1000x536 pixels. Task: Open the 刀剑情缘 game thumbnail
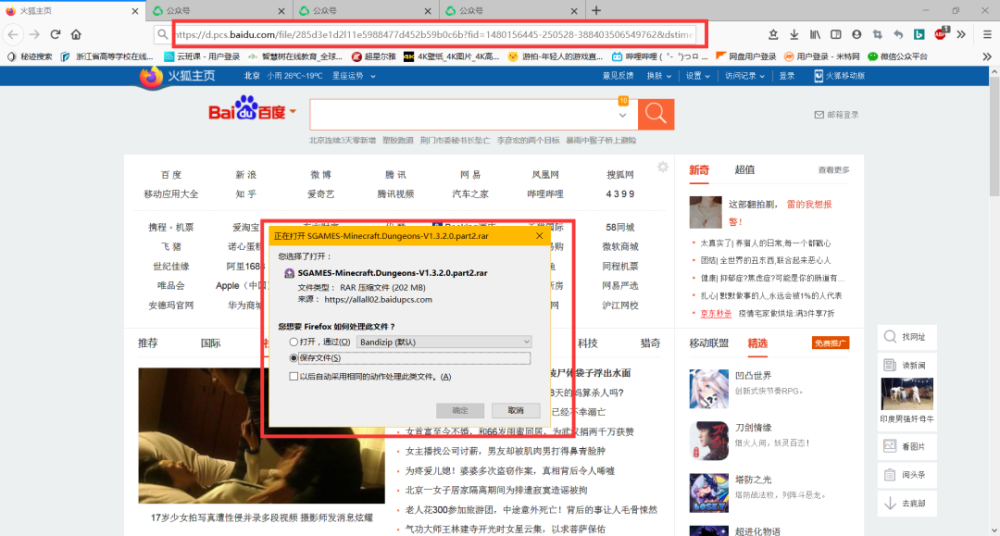(x=709, y=440)
